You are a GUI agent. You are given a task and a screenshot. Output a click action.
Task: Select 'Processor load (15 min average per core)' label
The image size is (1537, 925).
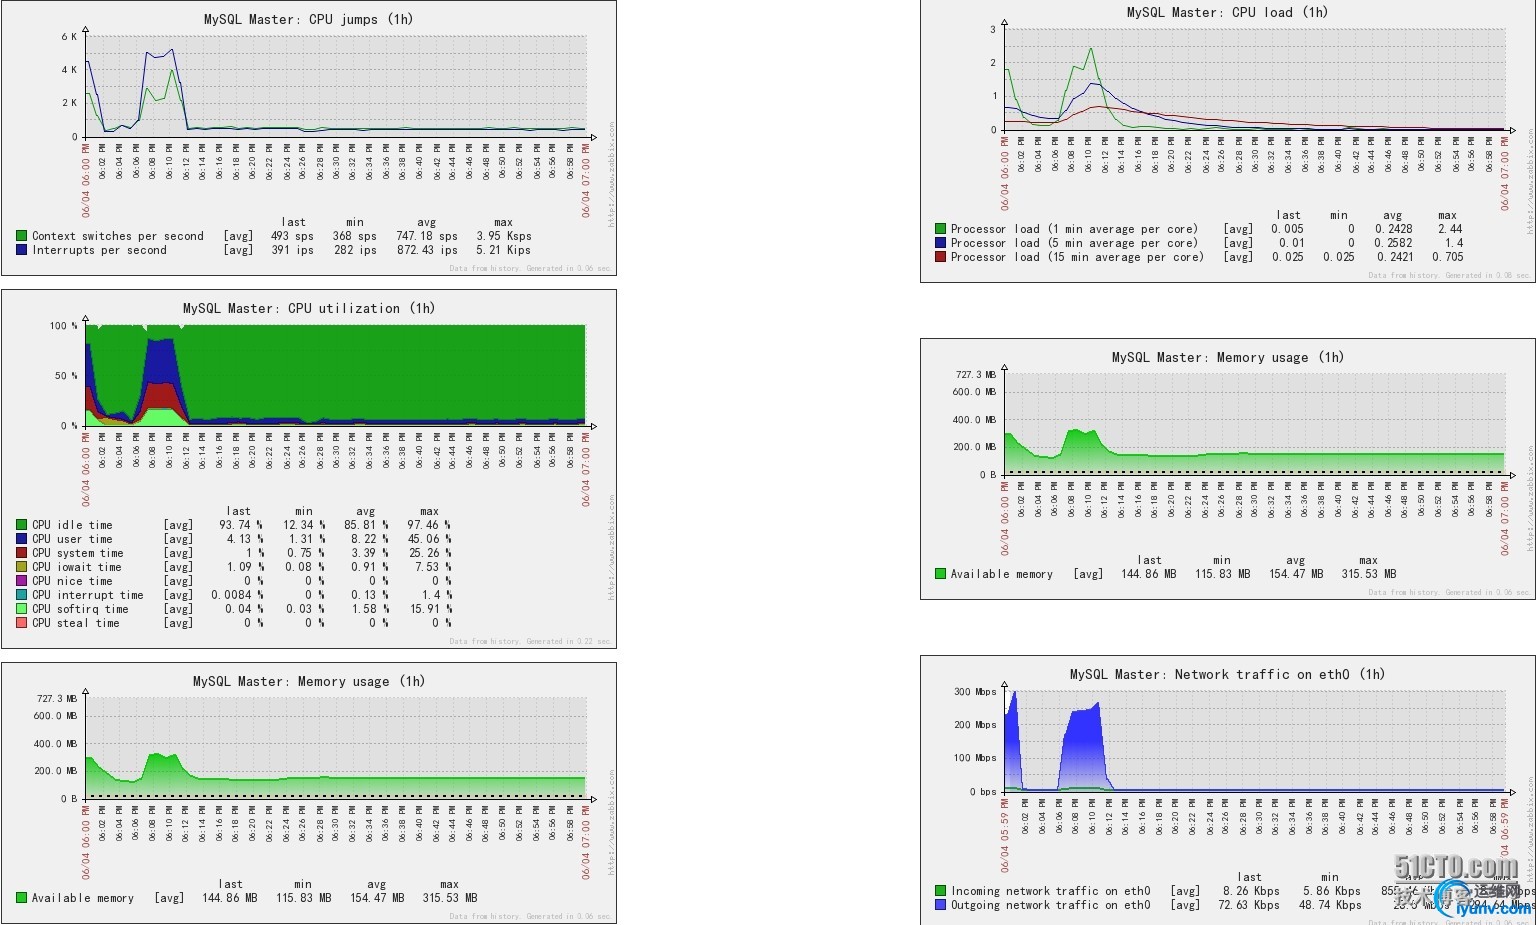pos(1077,257)
